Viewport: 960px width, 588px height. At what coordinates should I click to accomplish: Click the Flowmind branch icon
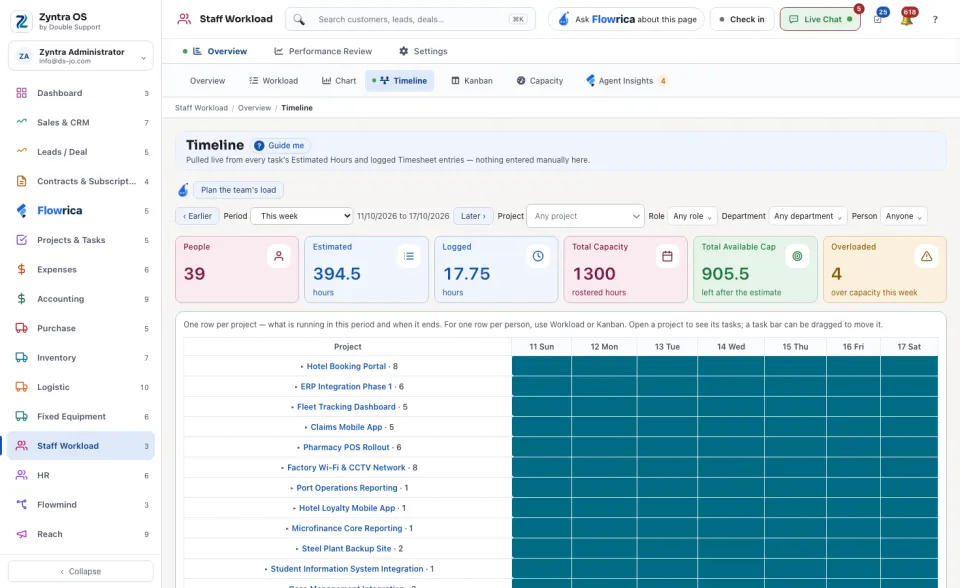tap(21, 504)
